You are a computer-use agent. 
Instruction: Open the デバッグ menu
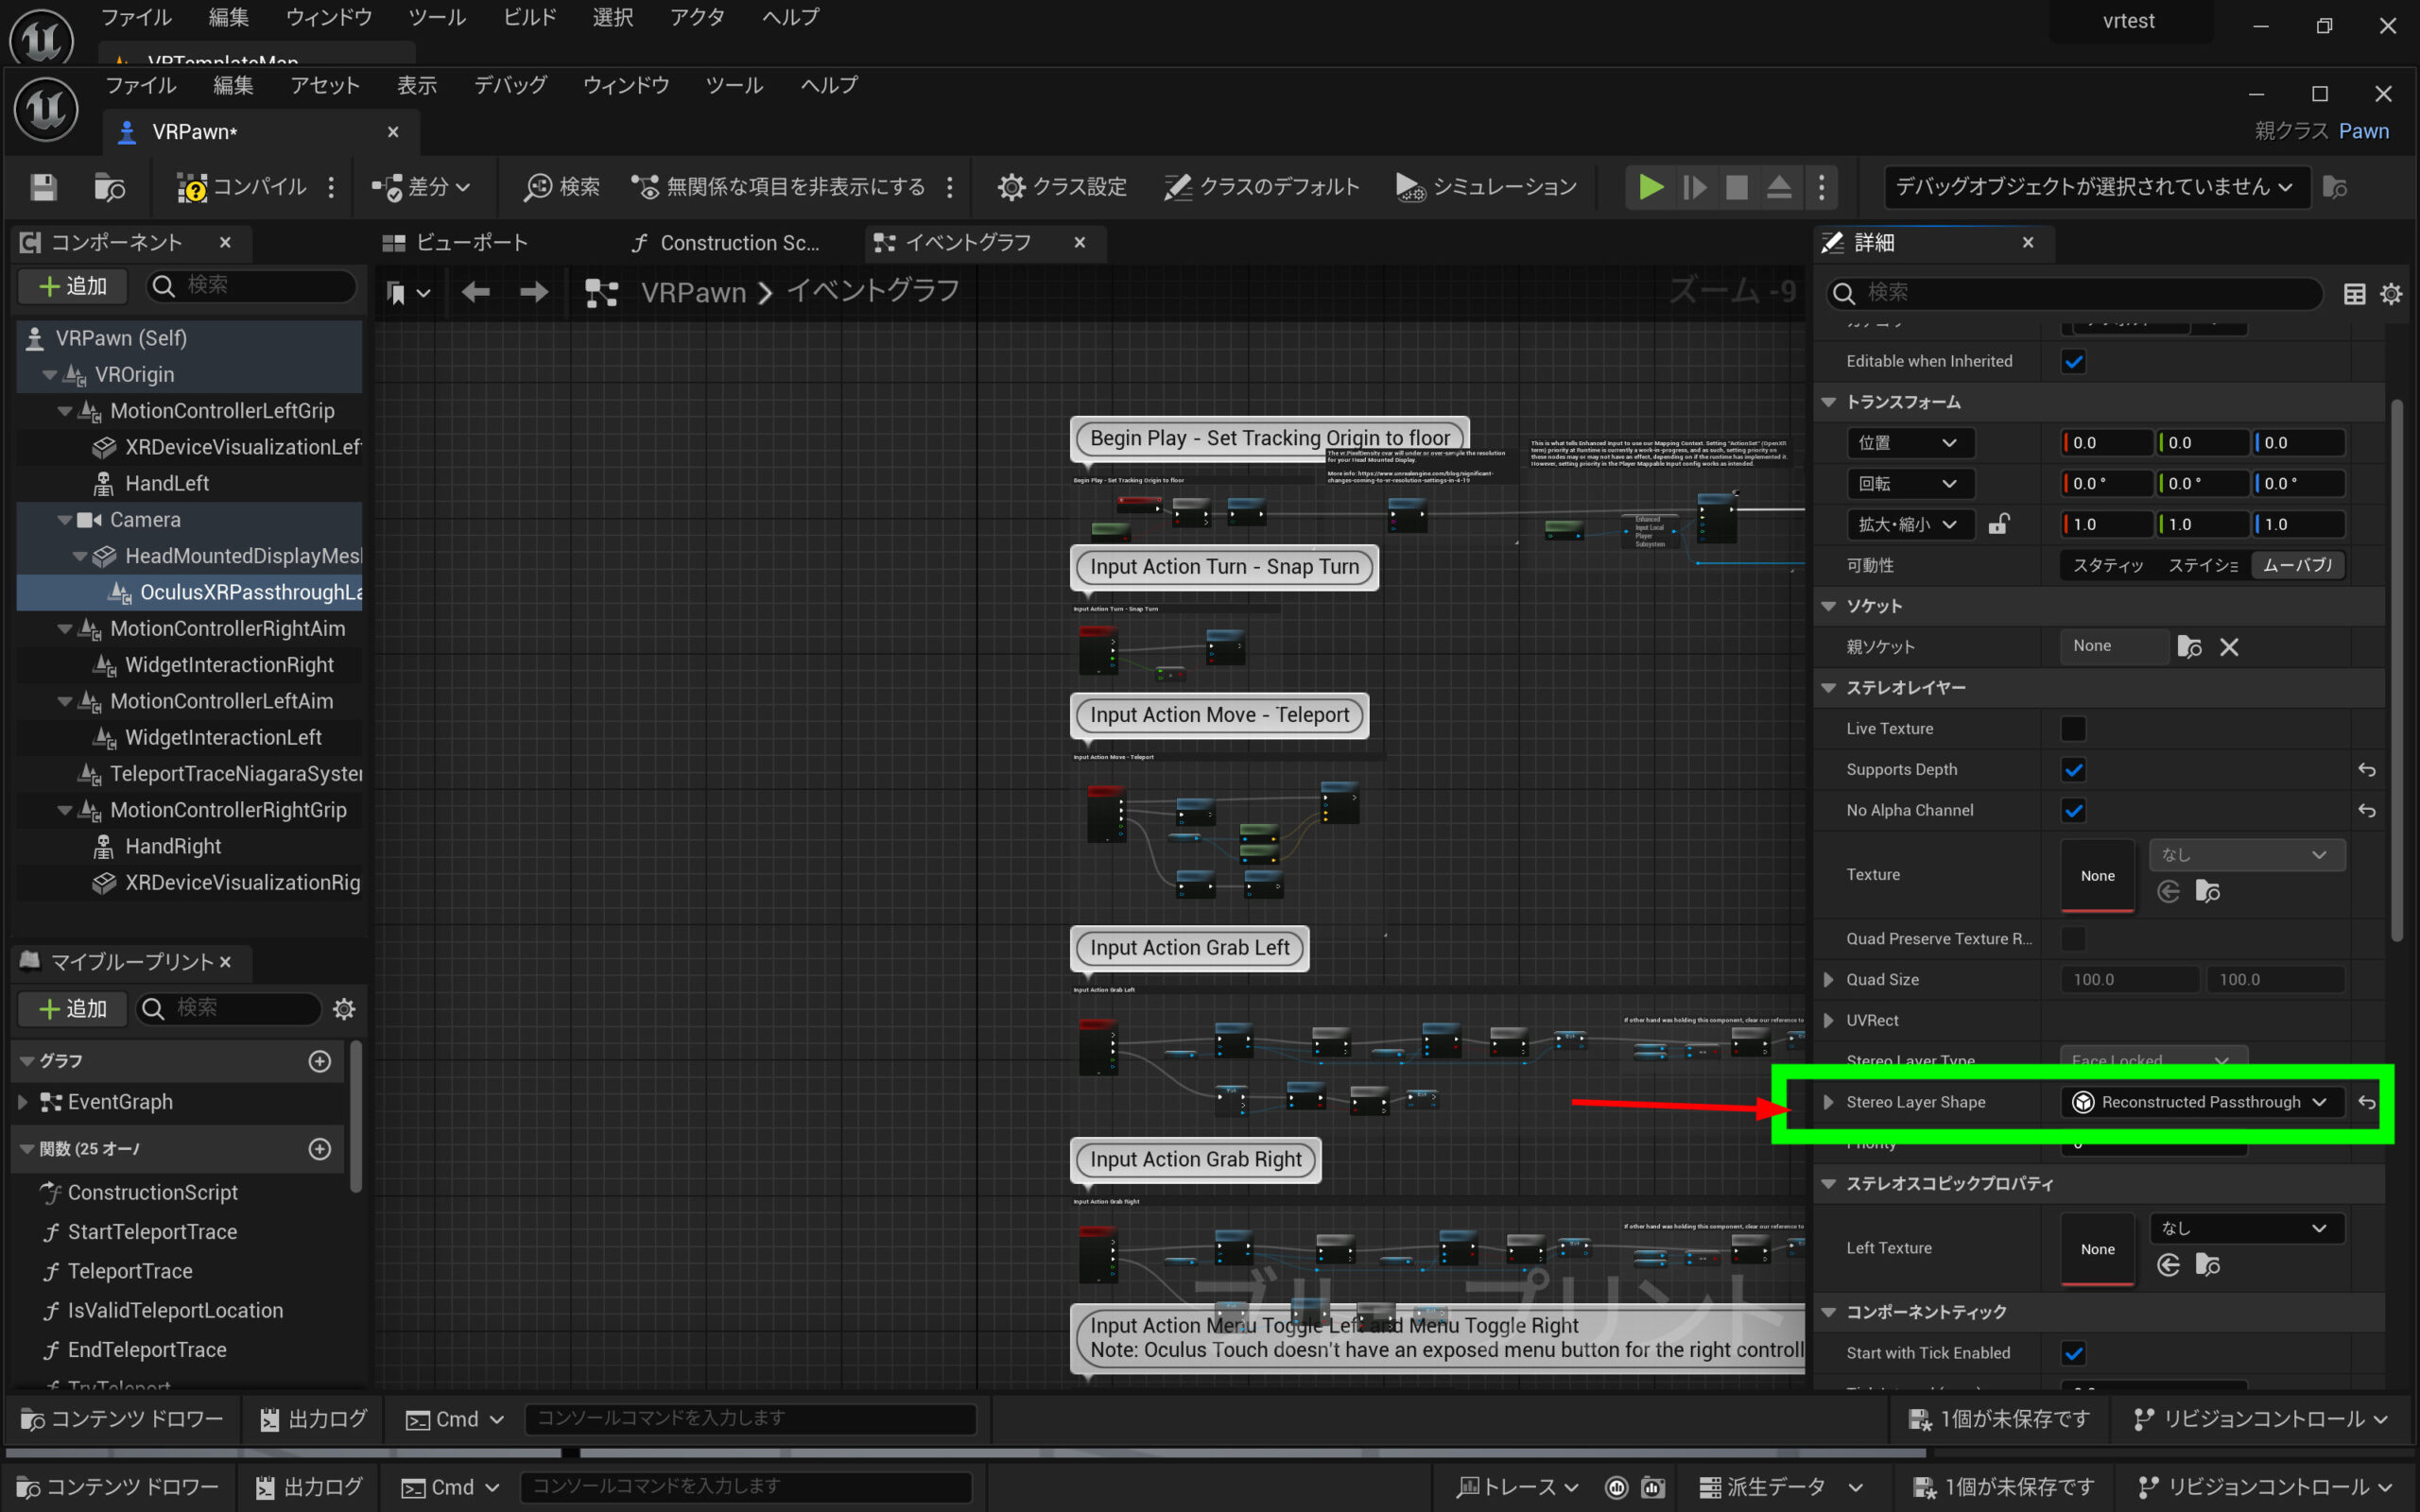pyautogui.click(x=510, y=85)
